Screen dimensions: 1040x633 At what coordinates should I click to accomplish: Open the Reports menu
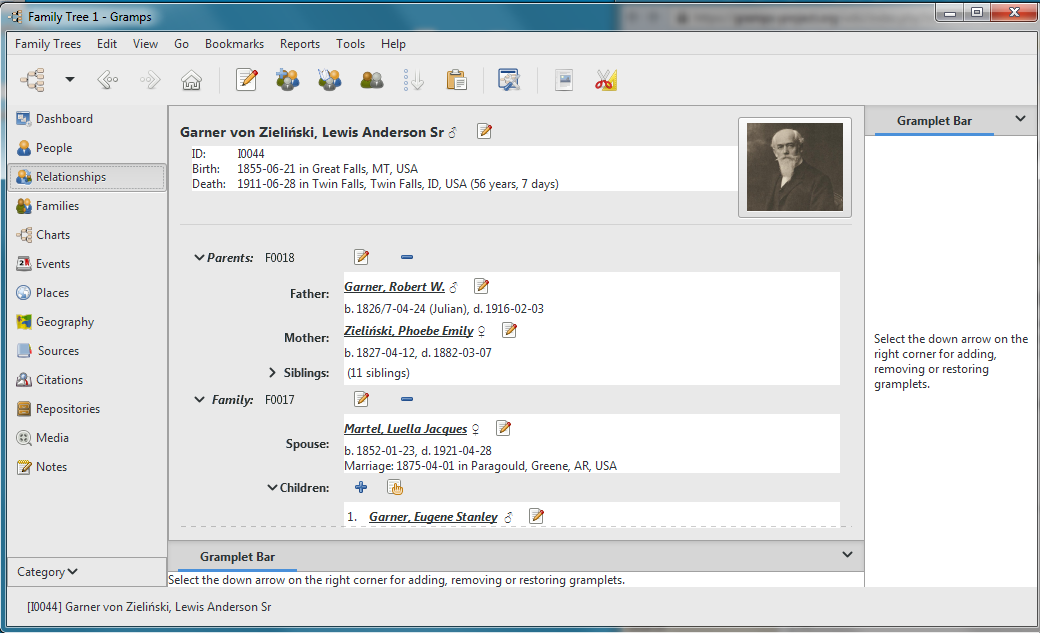pyautogui.click(x=300, y=44)
